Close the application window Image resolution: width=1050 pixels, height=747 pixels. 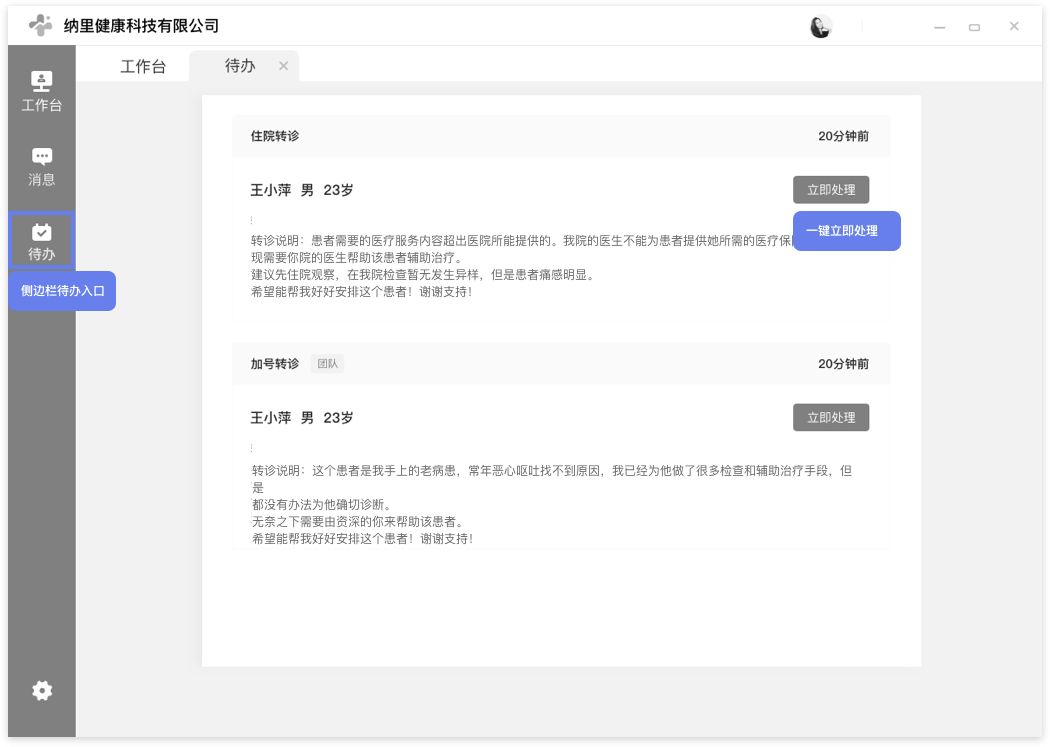1014,26
